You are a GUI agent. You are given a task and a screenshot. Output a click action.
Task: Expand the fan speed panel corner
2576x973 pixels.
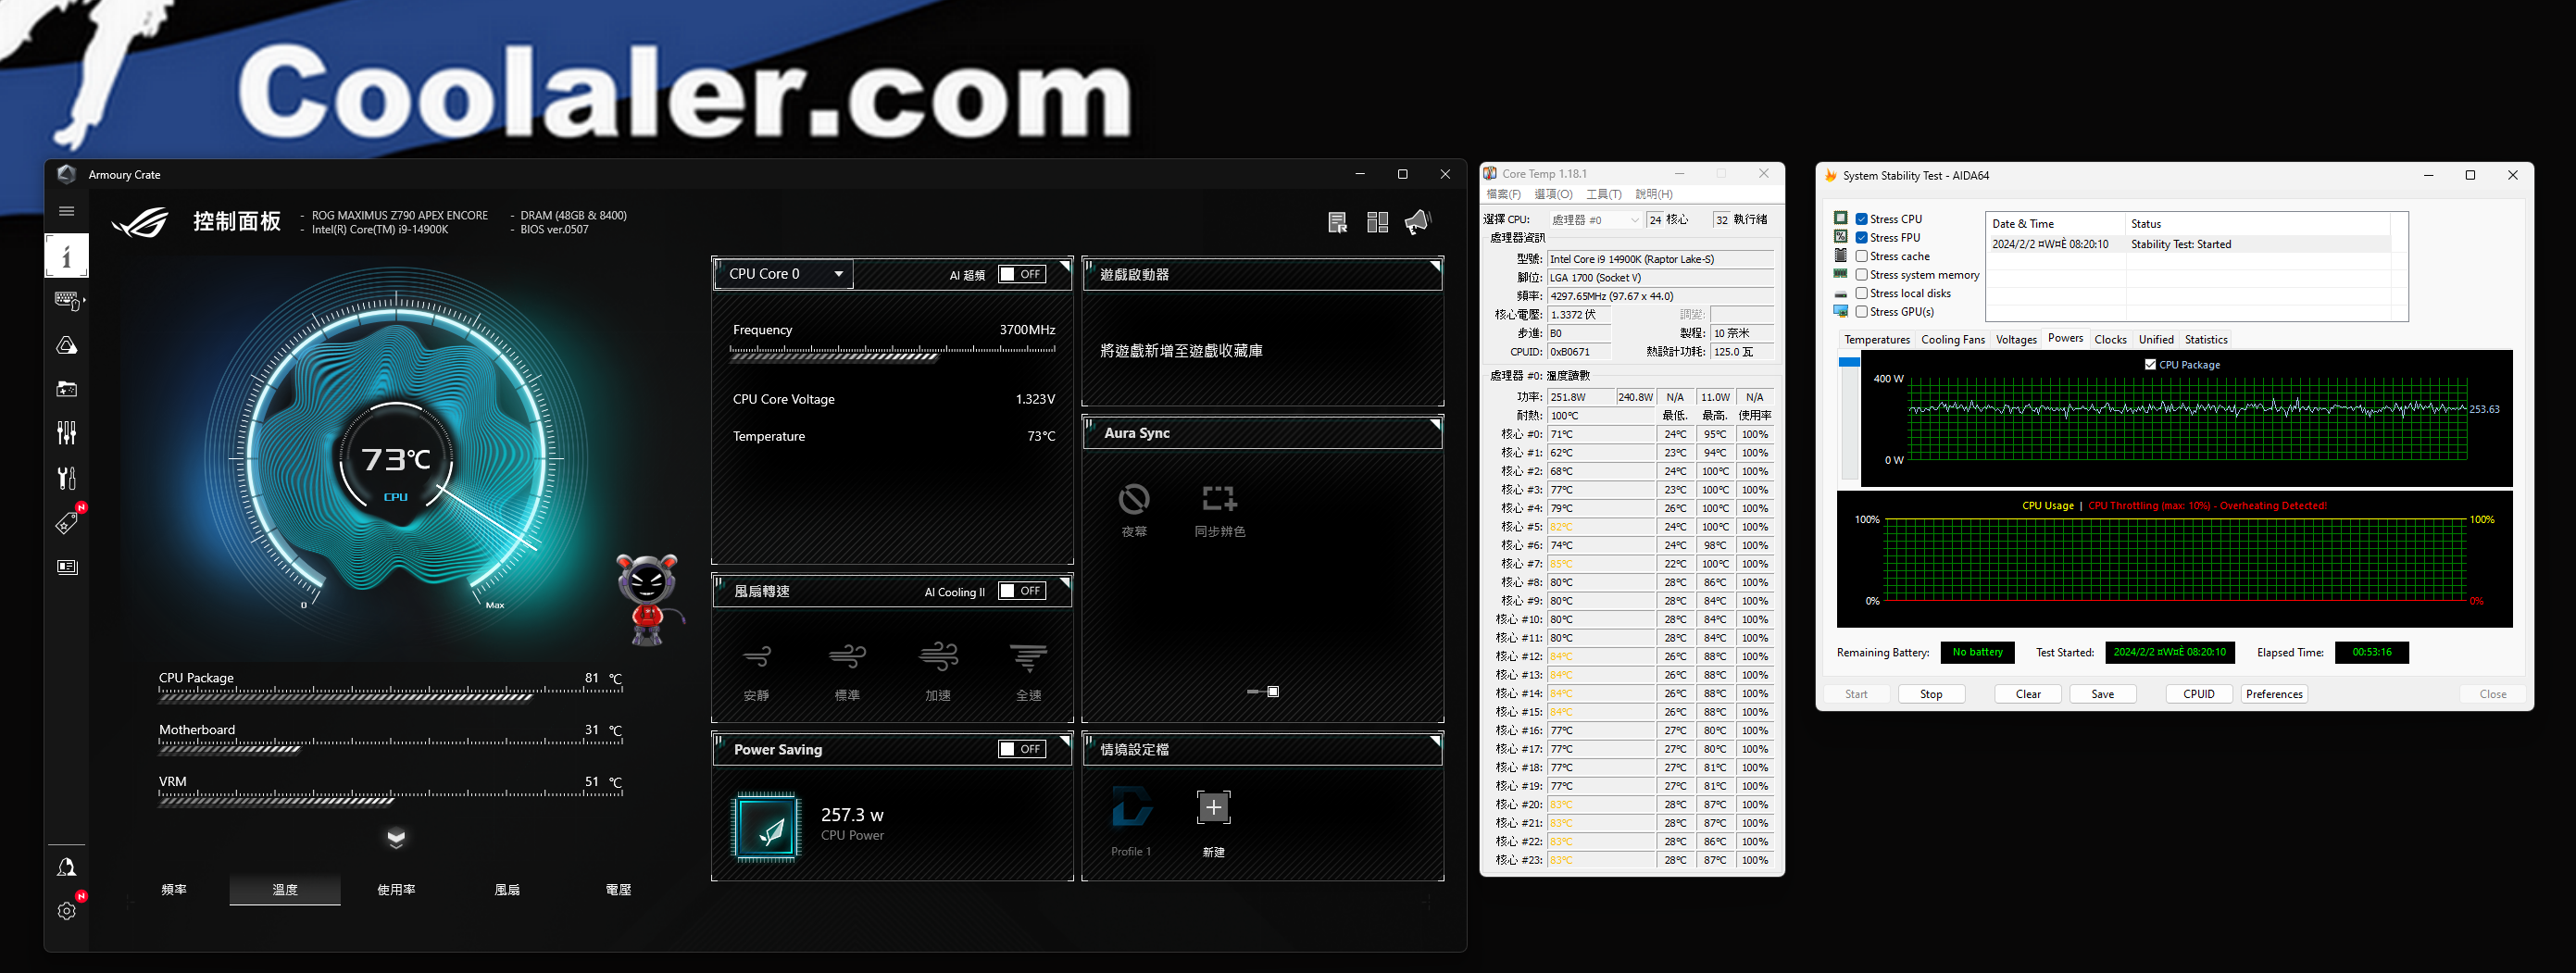tap(1065, 583)
